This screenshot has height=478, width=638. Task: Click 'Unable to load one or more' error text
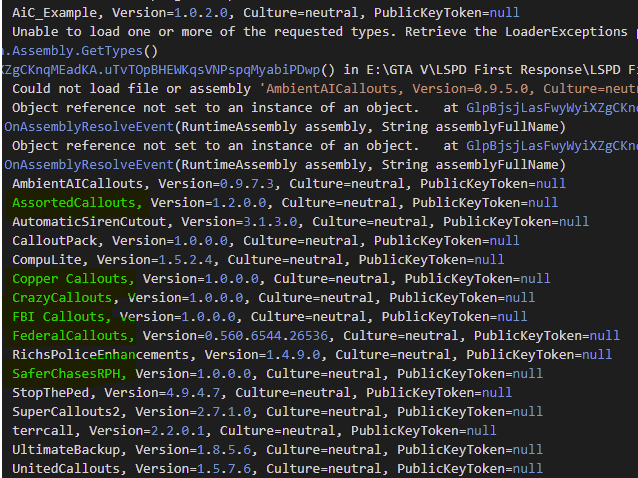(112, 31)
